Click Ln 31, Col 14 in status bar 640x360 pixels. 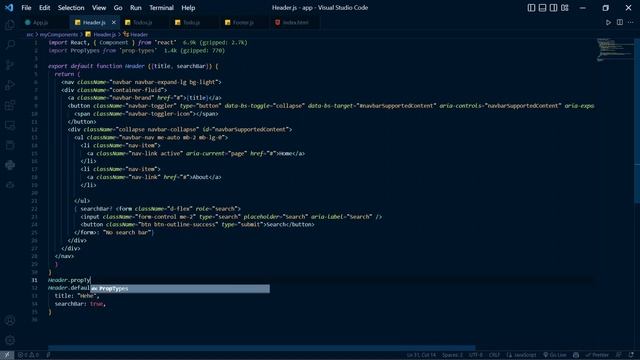tap(421, 355)
